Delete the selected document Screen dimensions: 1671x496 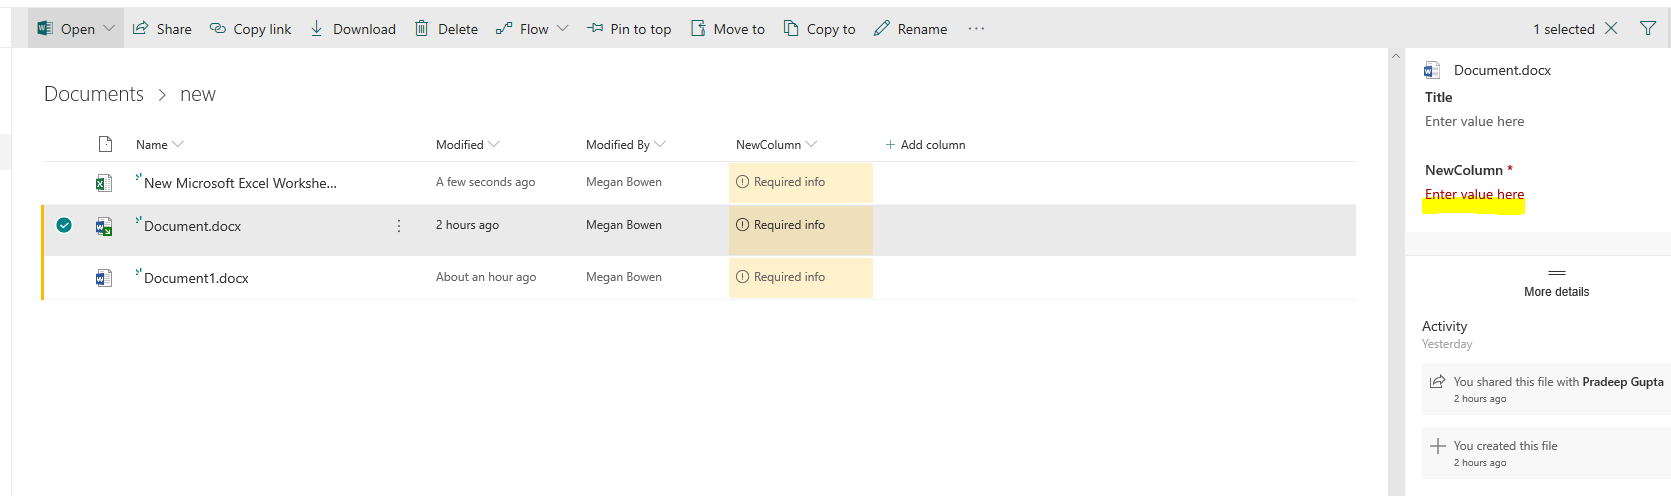click(x=446, y=29)
